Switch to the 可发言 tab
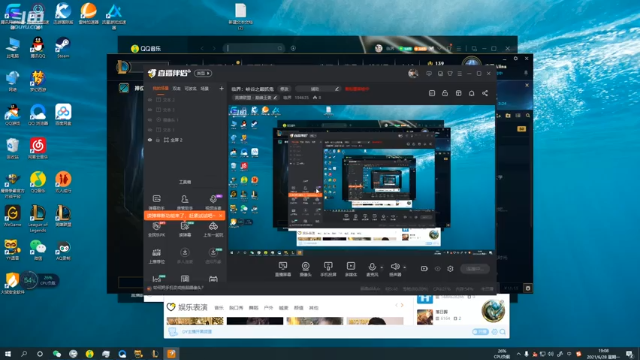Image resolution: width=640 pixels, height=360 pixels. 190,88
